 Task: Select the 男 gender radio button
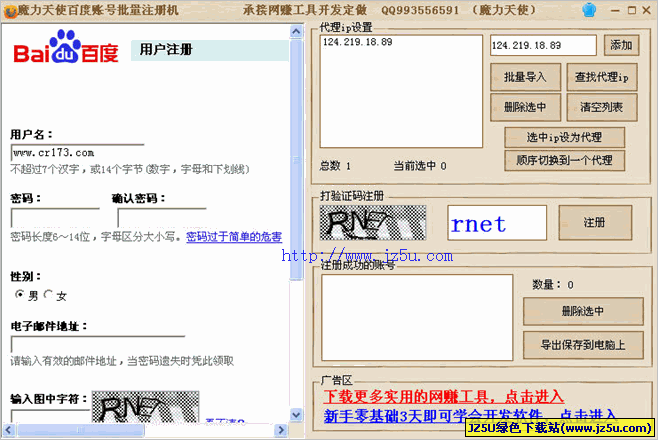pyautogui.click(x=19, y=294)
